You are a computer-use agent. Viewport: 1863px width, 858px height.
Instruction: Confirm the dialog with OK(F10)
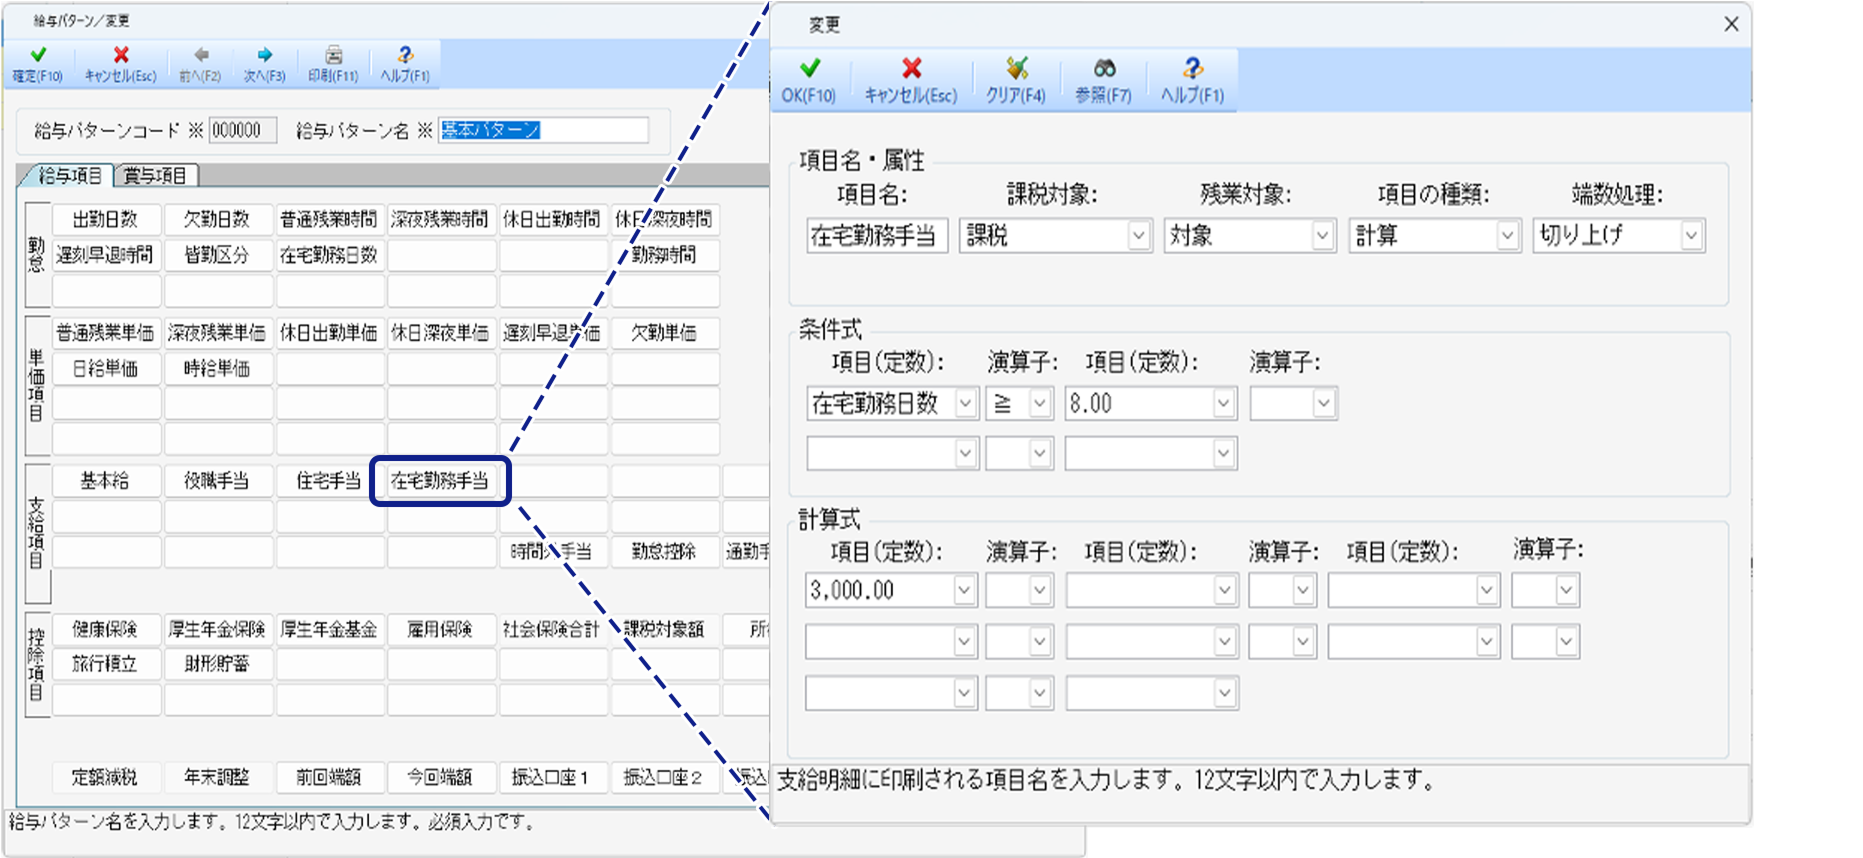pos(809,80)
